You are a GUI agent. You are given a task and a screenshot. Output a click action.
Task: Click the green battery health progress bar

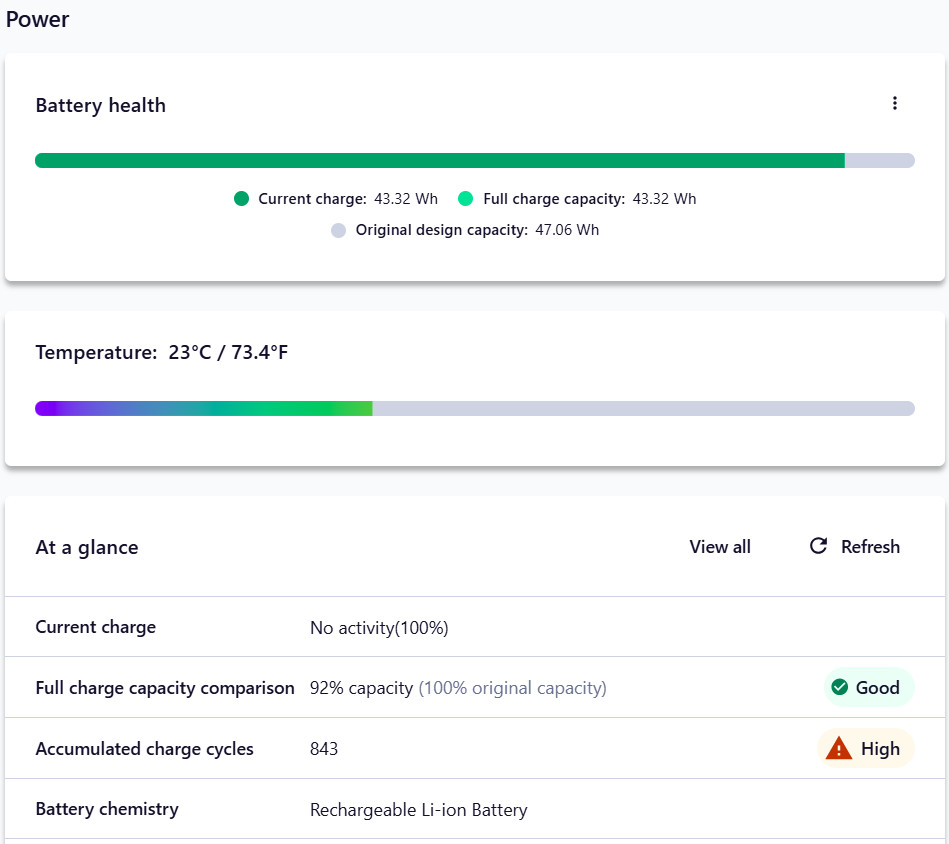[440, 160]
